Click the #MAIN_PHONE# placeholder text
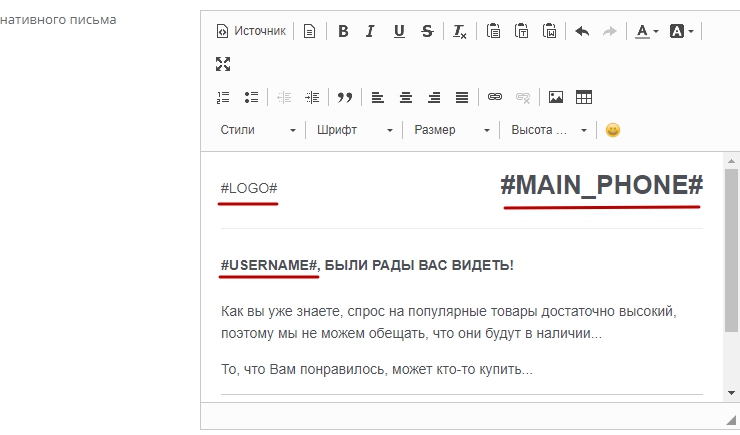The width and height of the screenshot is (740, 435). [x=601, y=185]
